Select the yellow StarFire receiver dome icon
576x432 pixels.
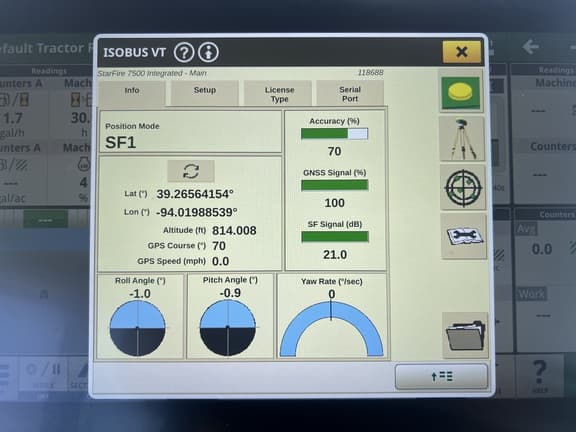[x=462, y=91]
